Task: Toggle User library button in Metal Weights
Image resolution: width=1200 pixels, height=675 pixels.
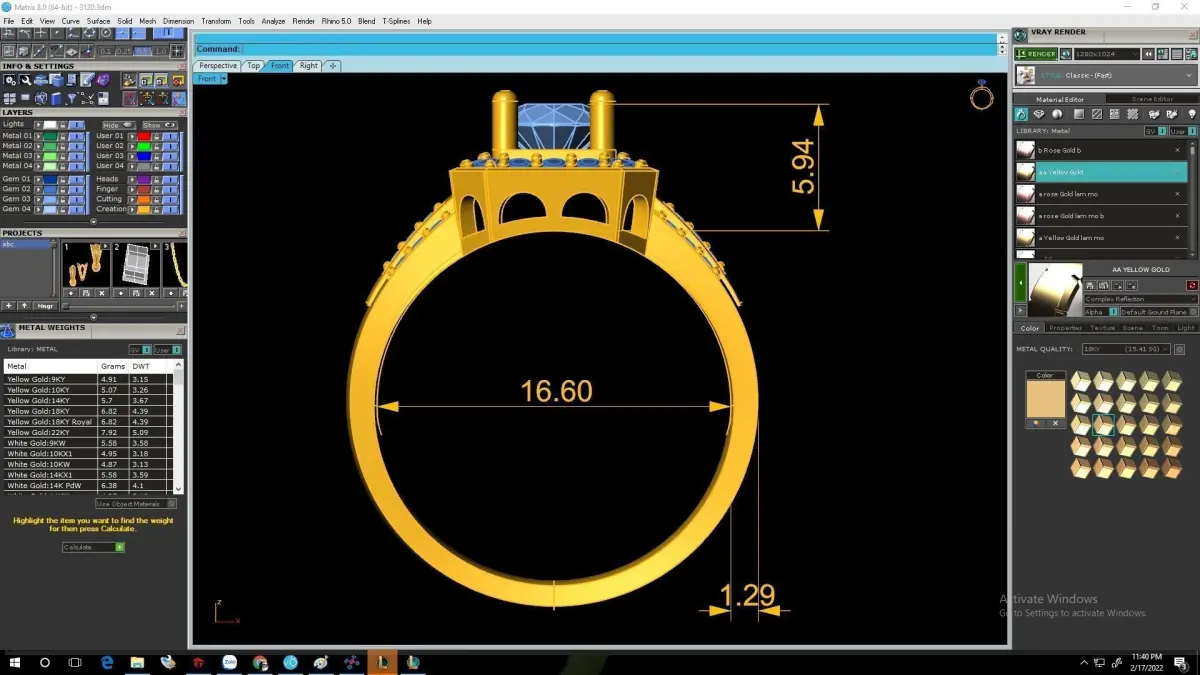Action: click(x=168, y=349)
